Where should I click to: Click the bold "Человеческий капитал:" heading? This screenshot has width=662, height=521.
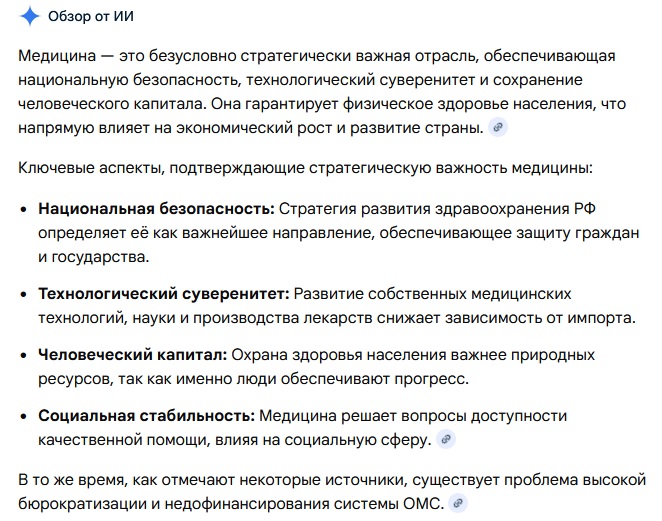click(133, 355)
